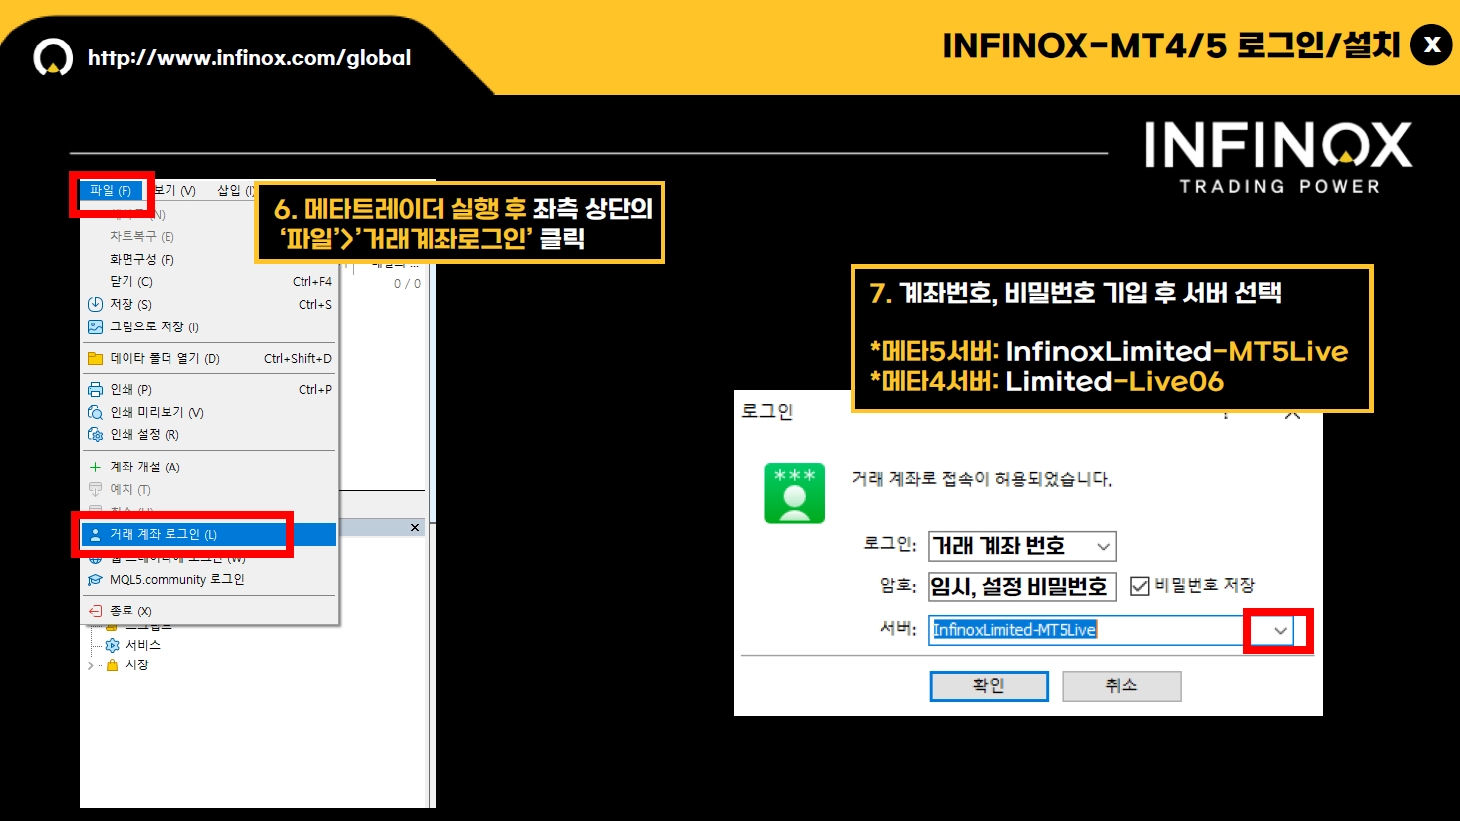Image resolution: width=1460 pixels, height=821 pixels.
Task: Click the 로그인 account number field
Action: click(x=1021, y=546)
